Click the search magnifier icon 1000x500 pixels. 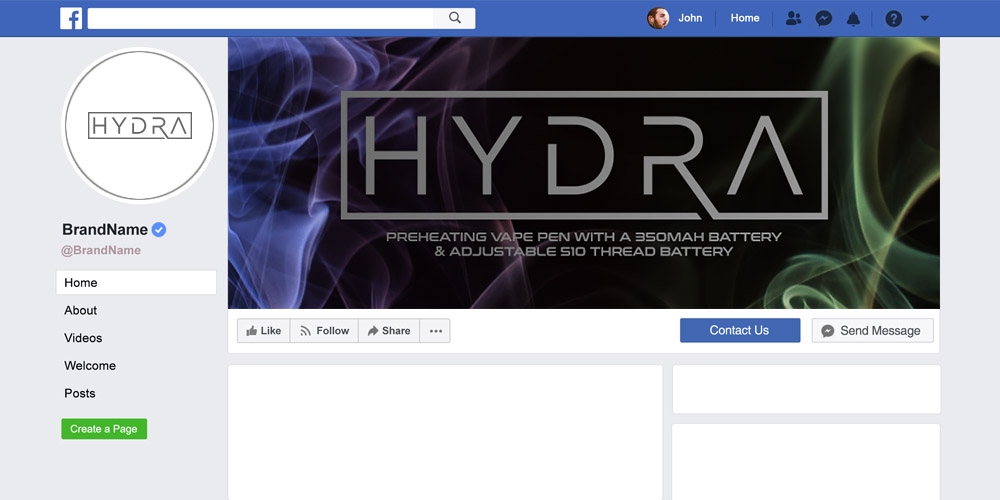click(455, 18)
